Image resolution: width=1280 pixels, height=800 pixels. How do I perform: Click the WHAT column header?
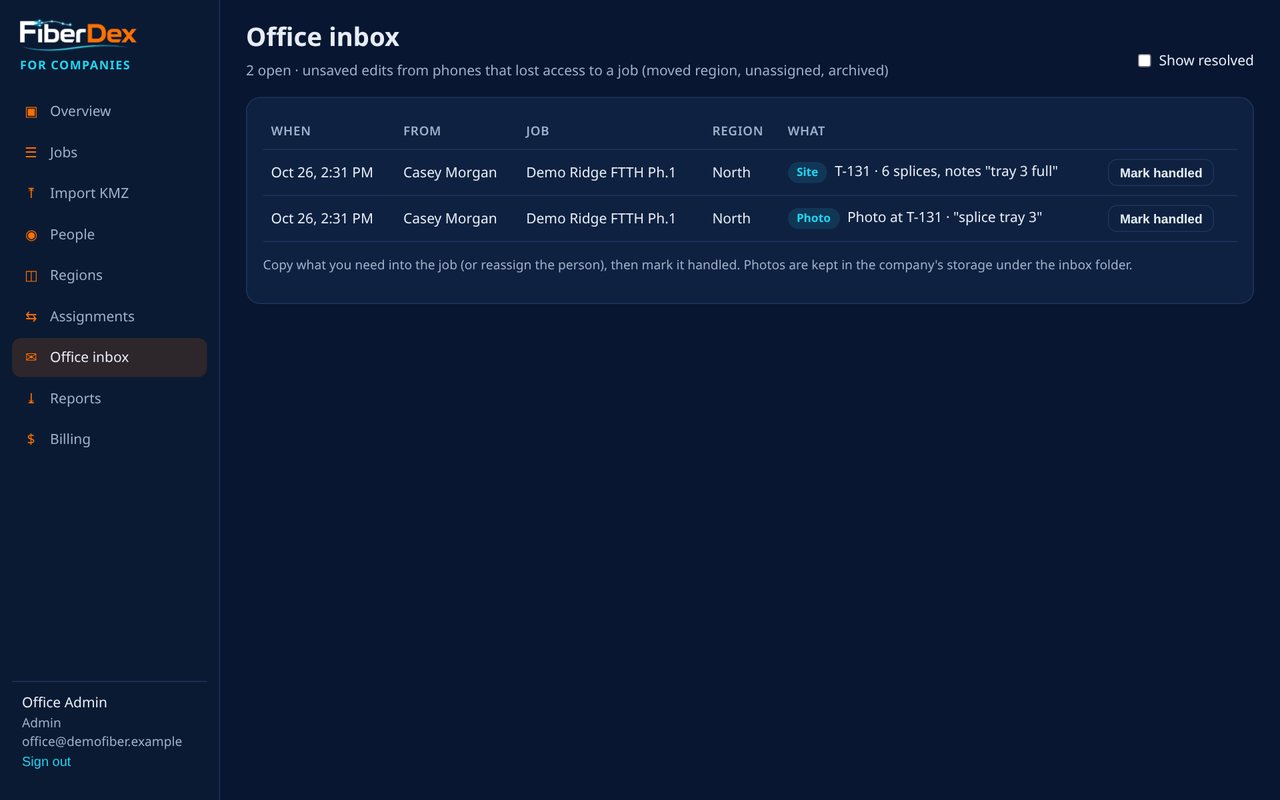[x=806, y=131]
